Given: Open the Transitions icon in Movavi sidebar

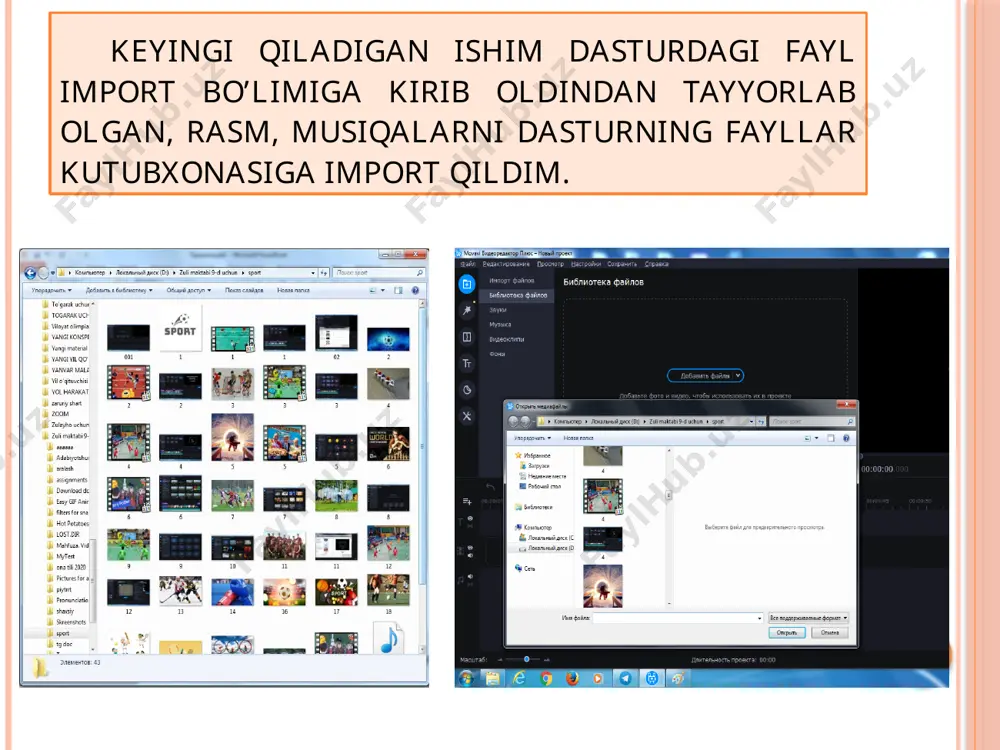Looking at the screenshot, I should [x=467, y=337].
